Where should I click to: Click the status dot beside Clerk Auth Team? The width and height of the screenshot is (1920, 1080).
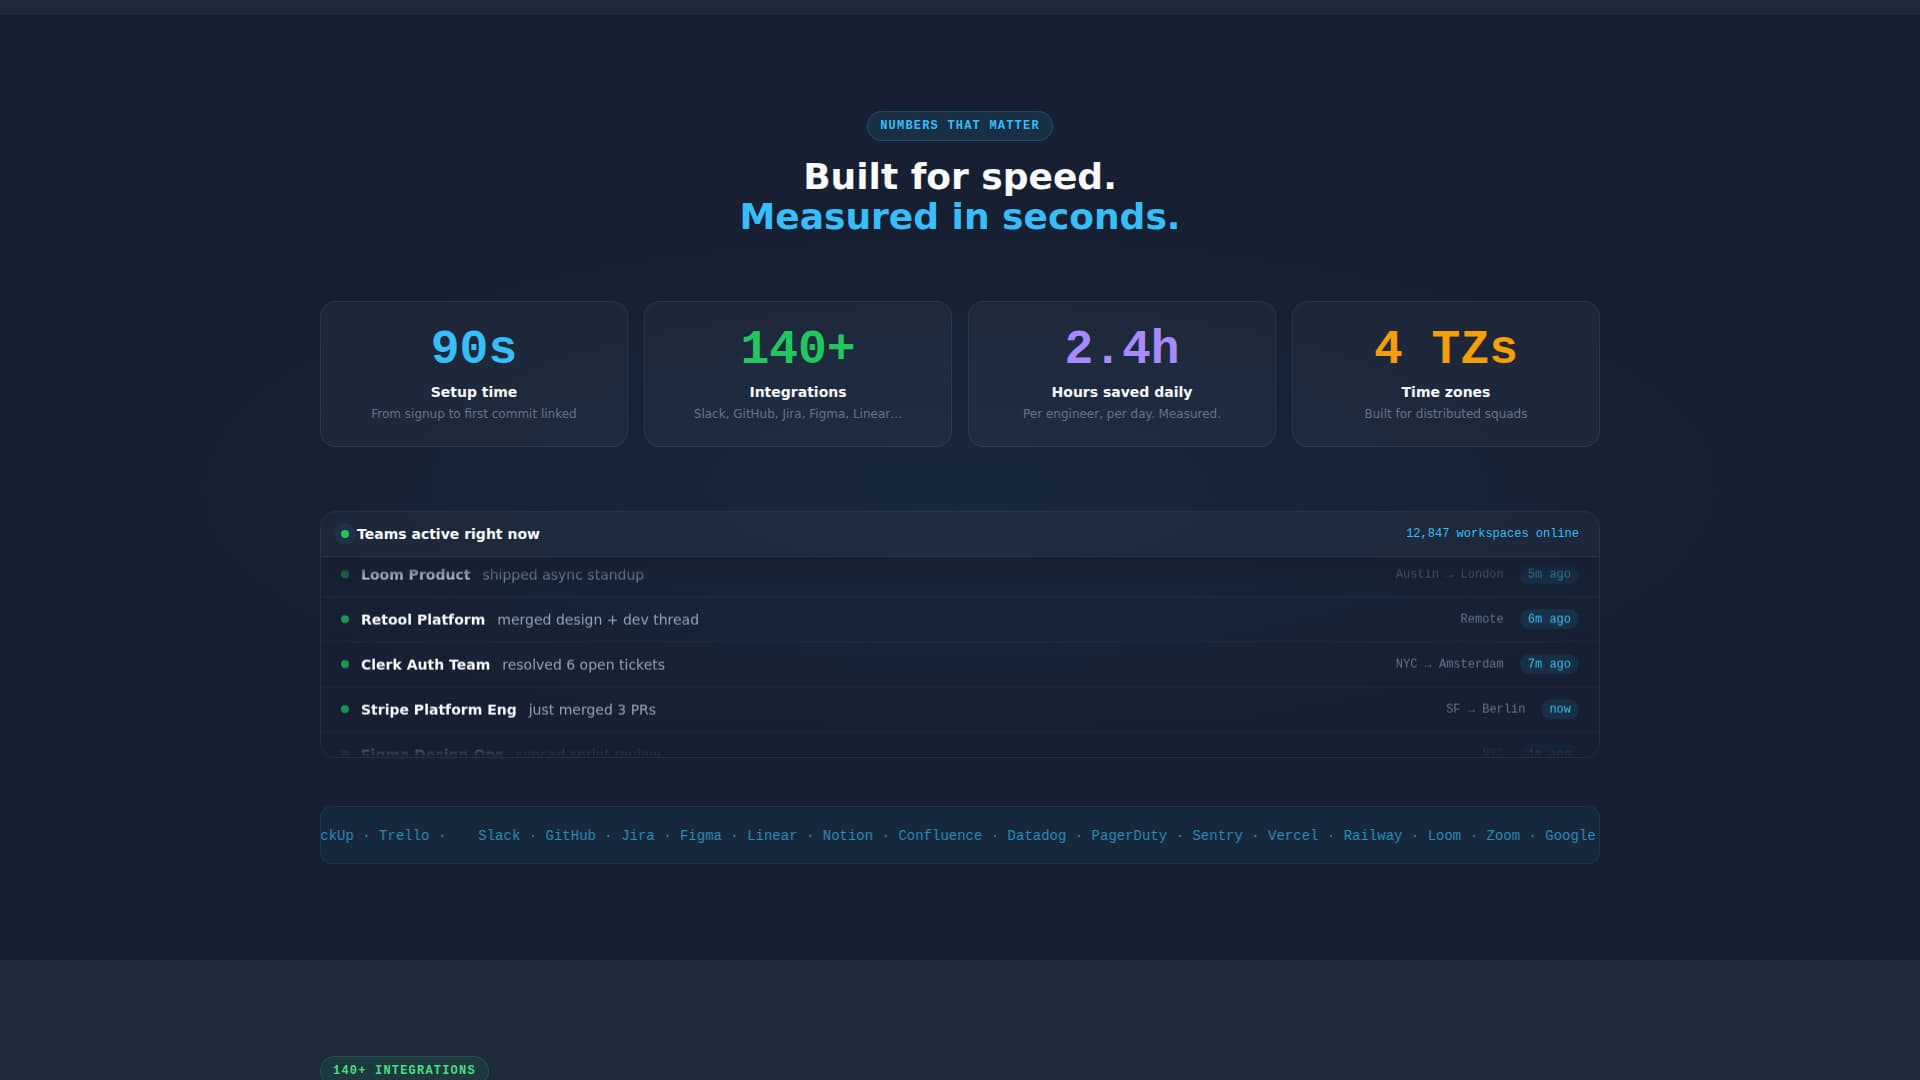pos(345,664)
